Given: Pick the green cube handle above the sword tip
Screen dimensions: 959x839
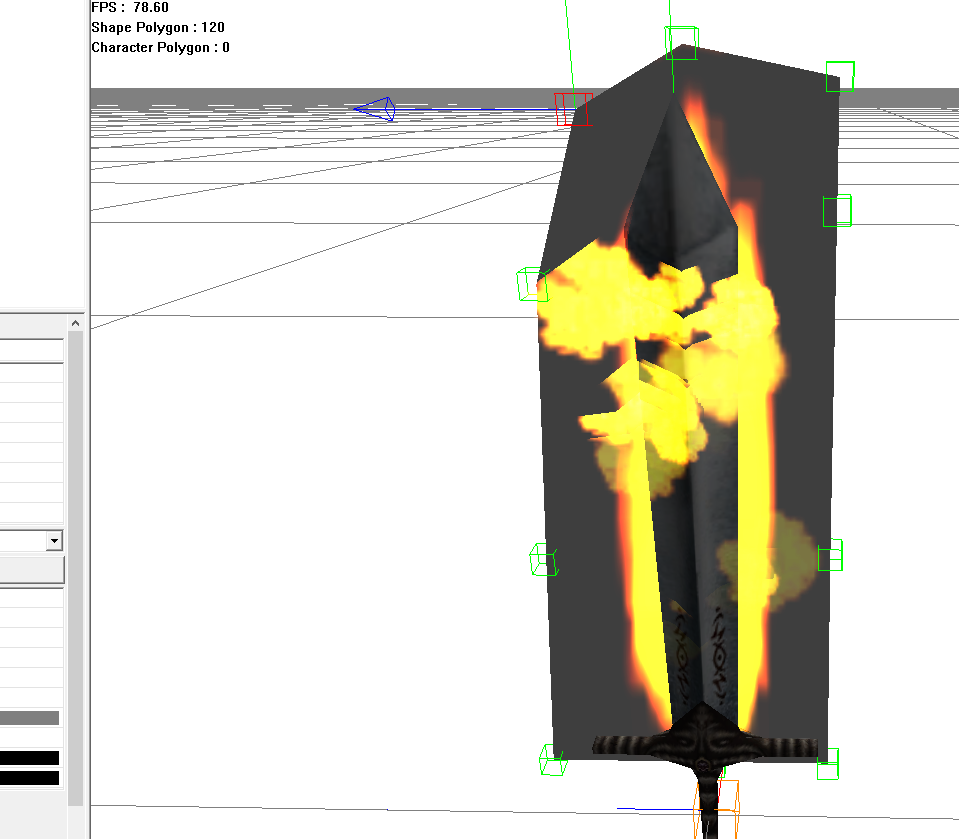Looking at the screenshot, I should [681, 43].
